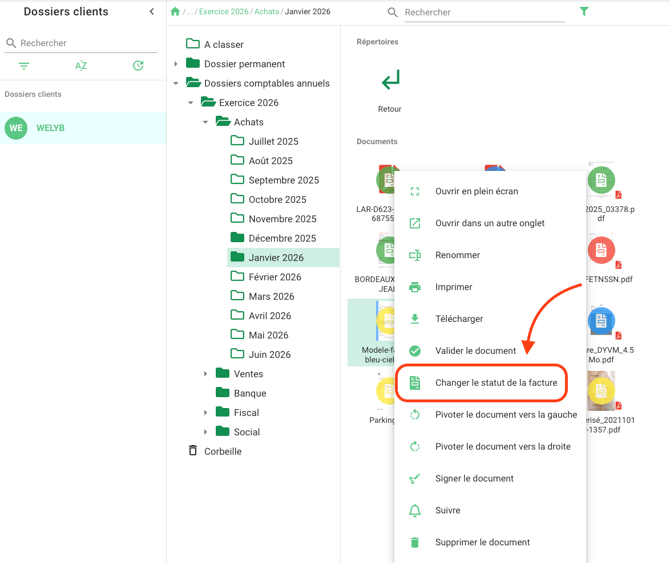Expand the Ventes folder

tap(206, 374)
